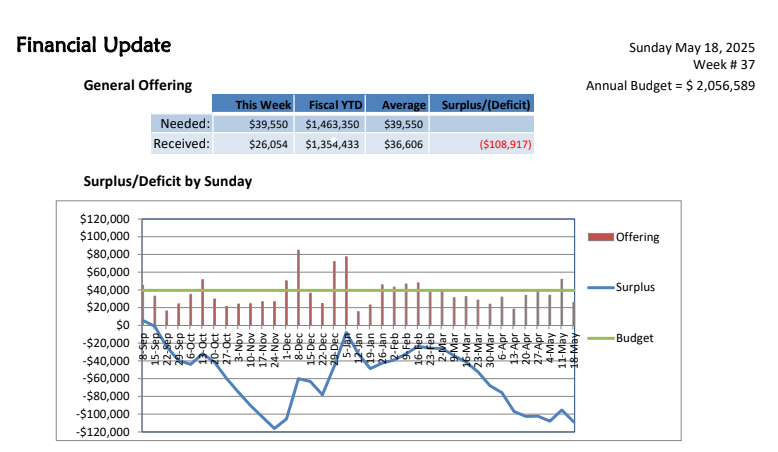778x452 pixels.
Task: Click the $1,463,350 needed fiscal YTD cell
Action: point(332,124)
